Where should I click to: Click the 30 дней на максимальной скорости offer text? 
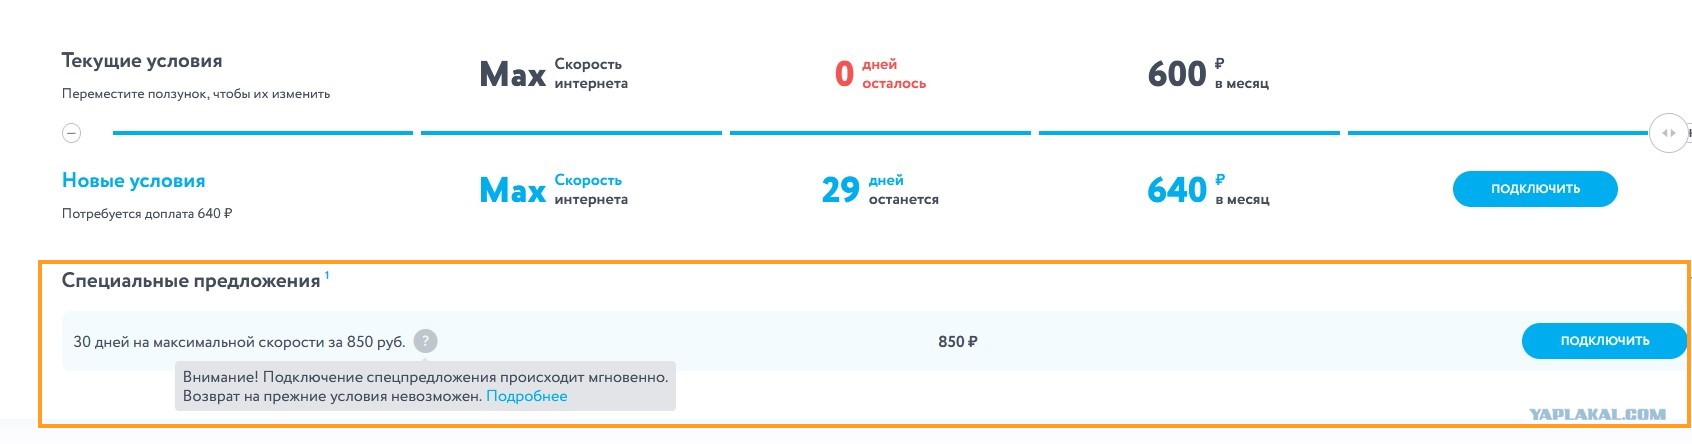click(x=239, y=342)
